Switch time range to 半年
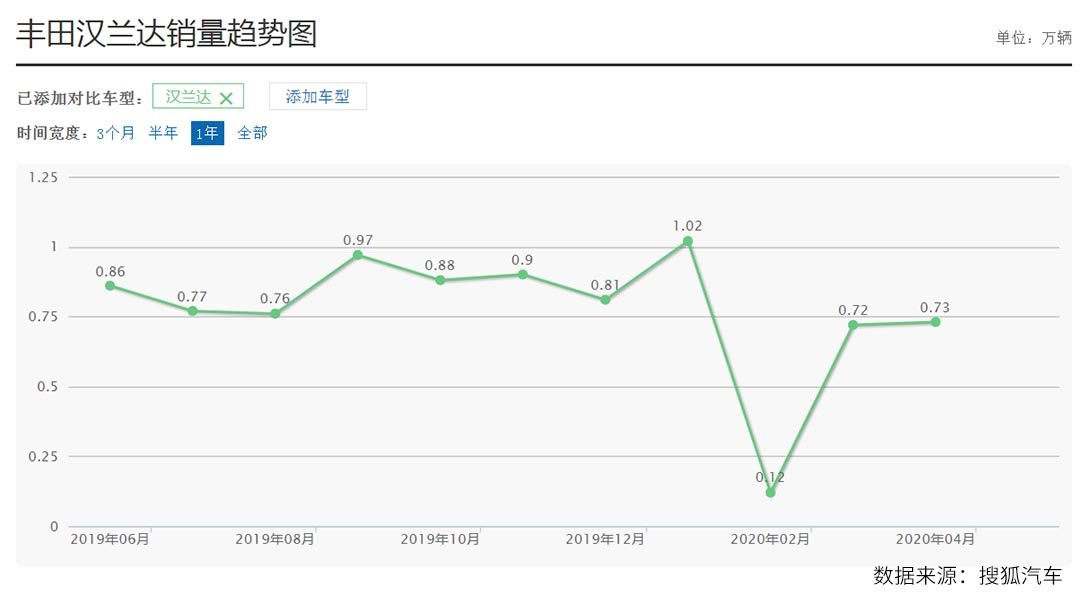 (x=163, y=133)
